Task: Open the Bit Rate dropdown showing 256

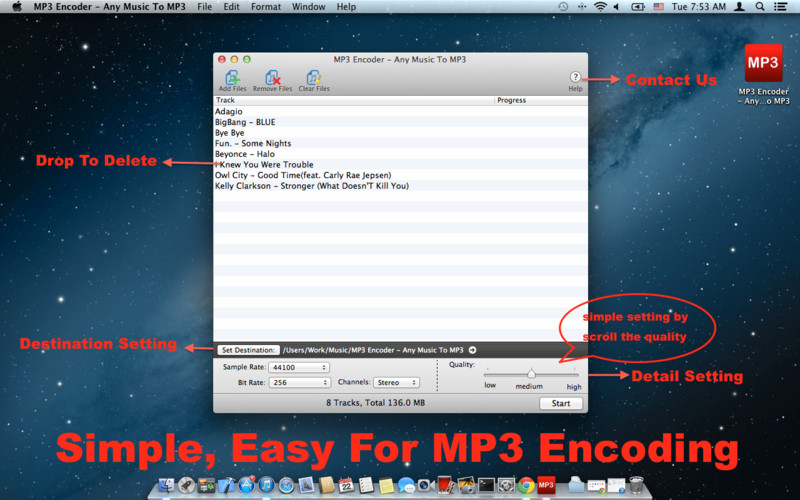Action: click(298, 382)
